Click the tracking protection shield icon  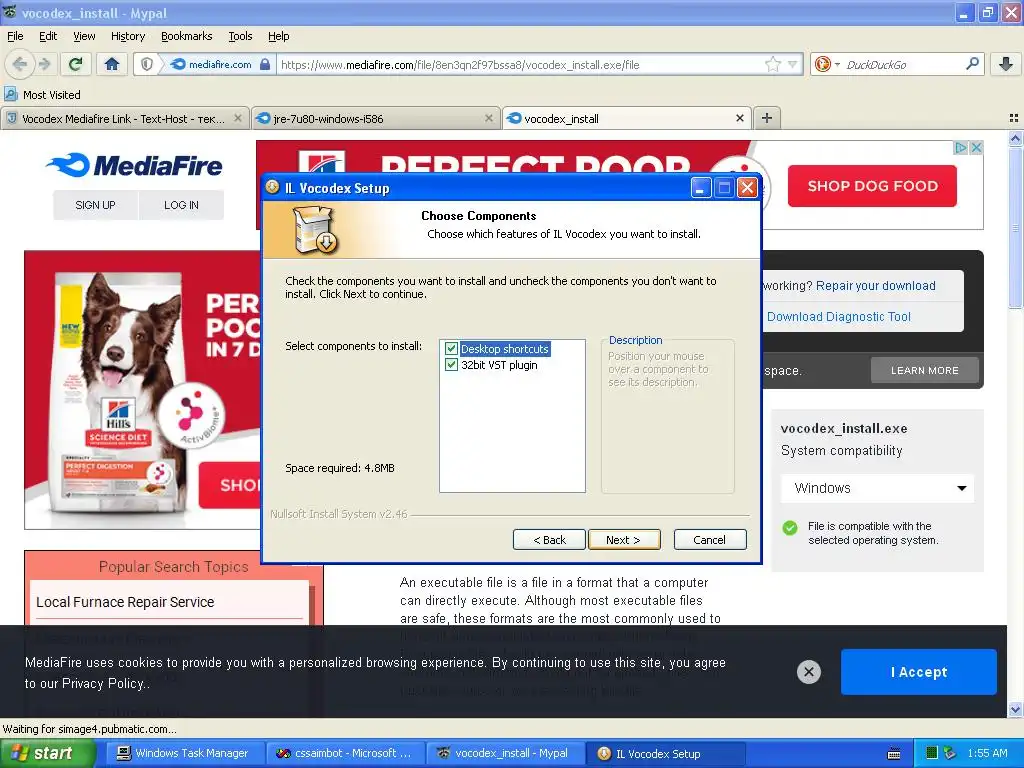(x=147, y=64)
